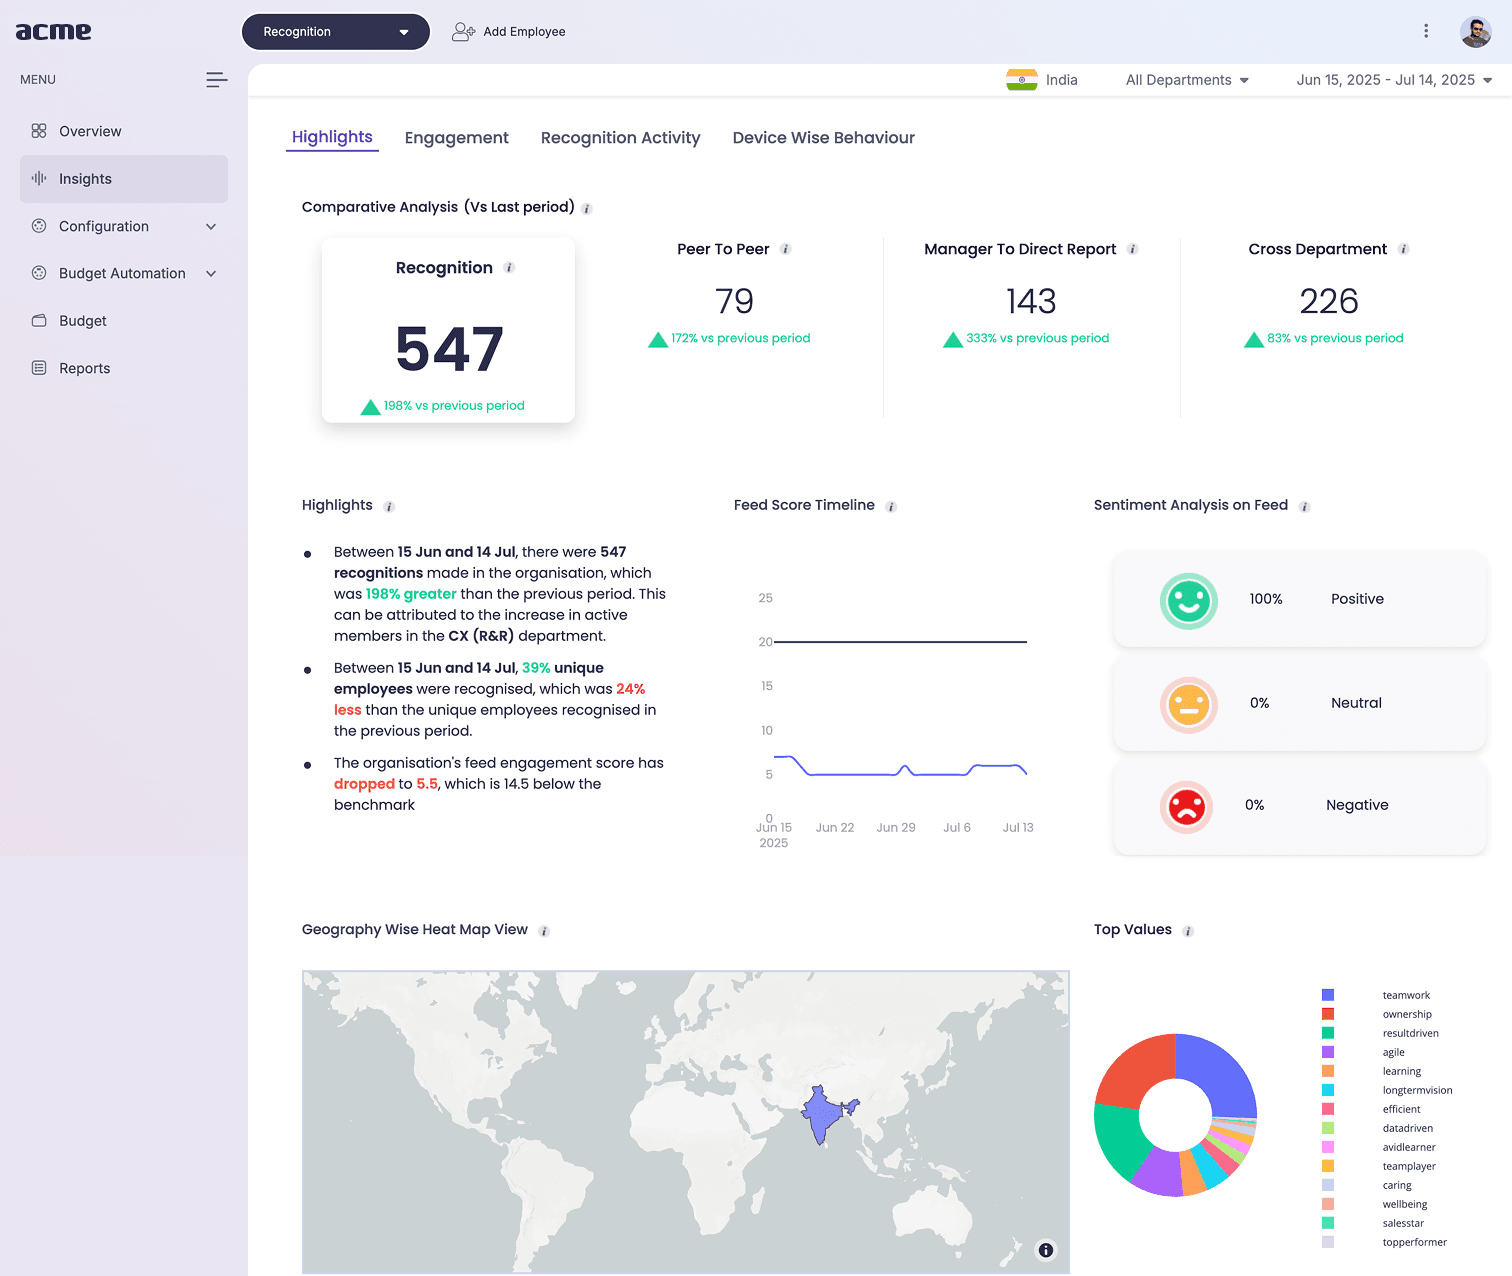Open the user profile avatar
1512x1276 pixels.
point(1476,32)
